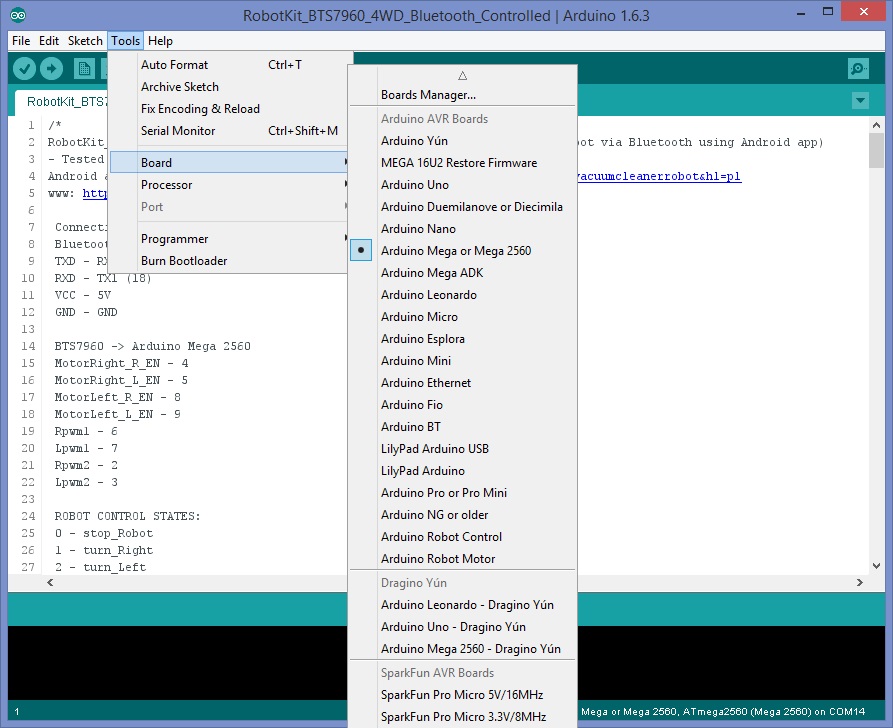Open the Edit menu

tap(49, 40)
